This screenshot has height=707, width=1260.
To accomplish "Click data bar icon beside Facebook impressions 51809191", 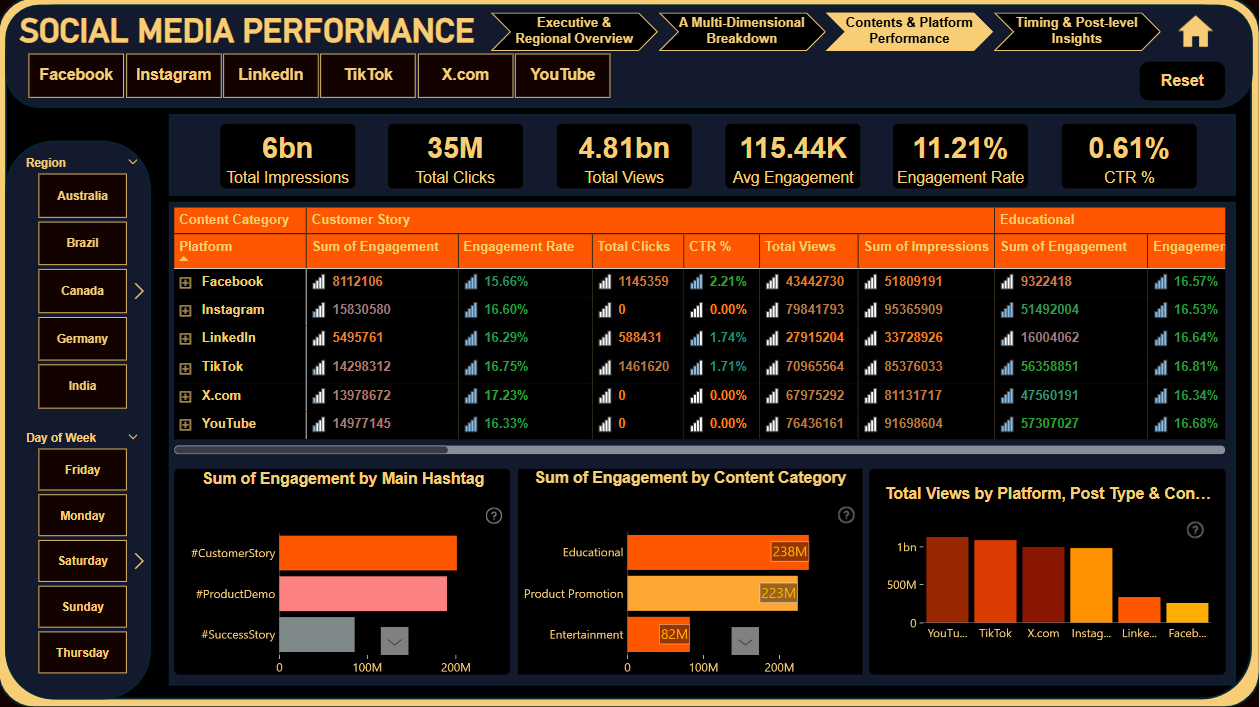I will (x=871, y=282).
